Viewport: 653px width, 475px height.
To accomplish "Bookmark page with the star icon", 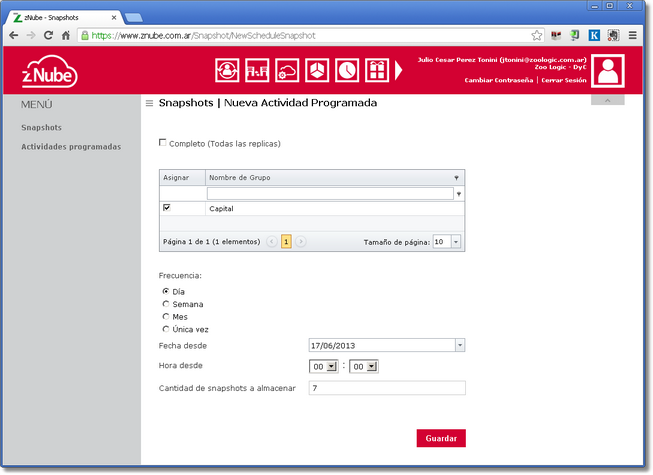I will (x=536, y=35).
